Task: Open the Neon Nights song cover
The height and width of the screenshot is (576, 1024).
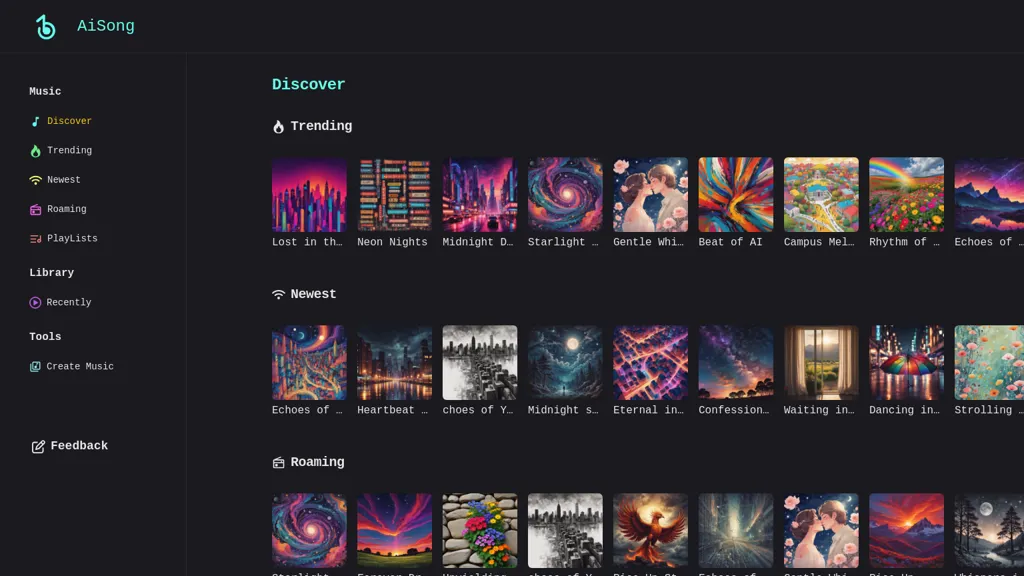Action: pos(394,195)
